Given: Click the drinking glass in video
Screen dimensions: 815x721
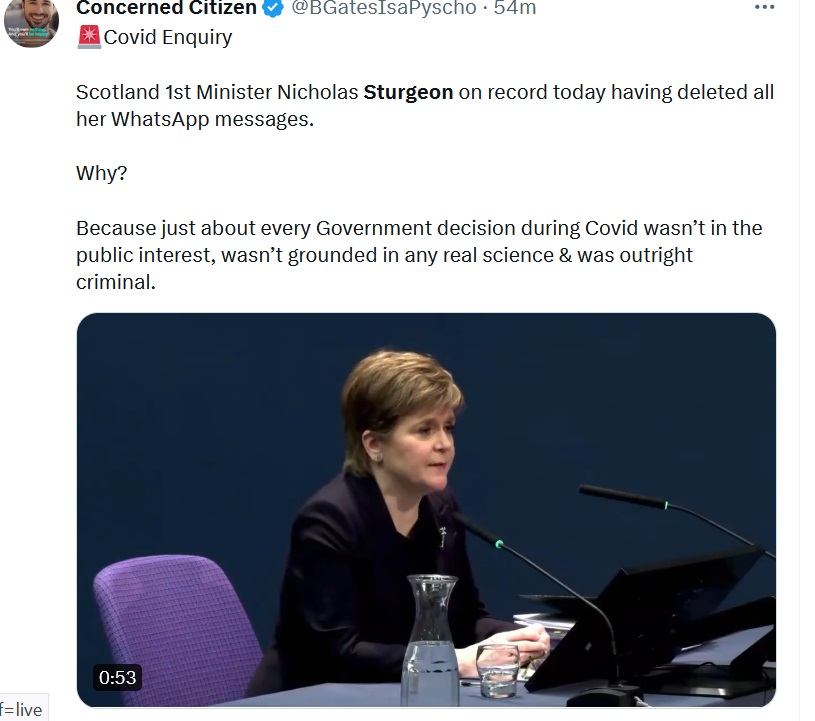Looking at the screenshot, I should (497, 671).
